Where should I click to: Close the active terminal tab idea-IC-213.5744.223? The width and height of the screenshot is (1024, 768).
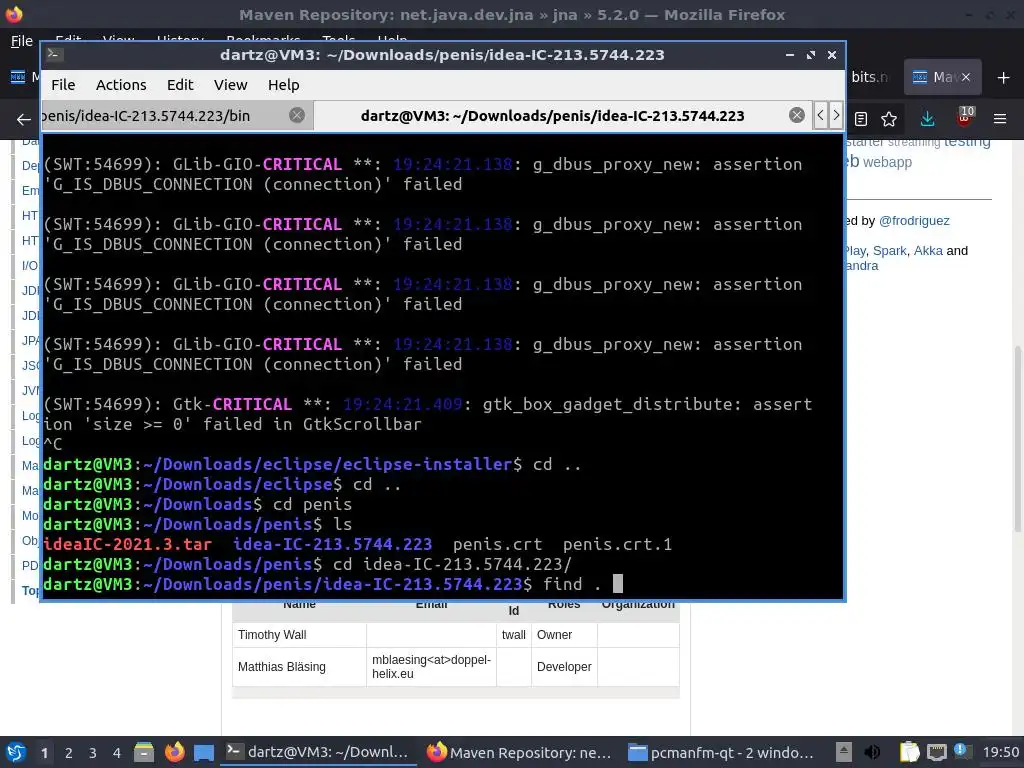[797, 116]
